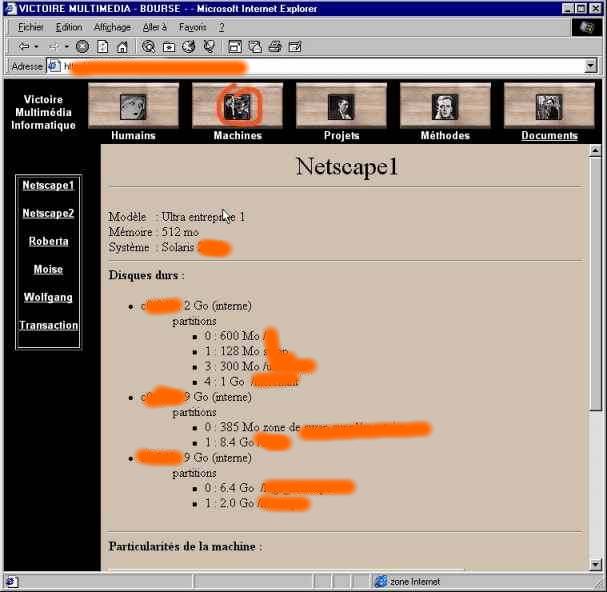
Task: Click the Projets portrait thumbnail
Action: [x=341, y=106]
